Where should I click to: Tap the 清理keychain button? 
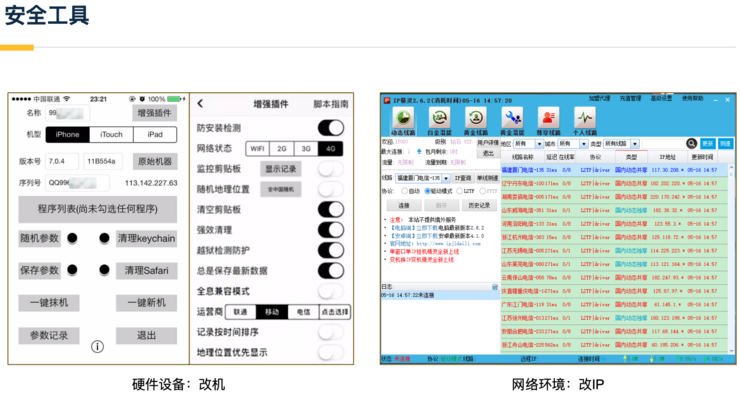(x=146, y=238)
